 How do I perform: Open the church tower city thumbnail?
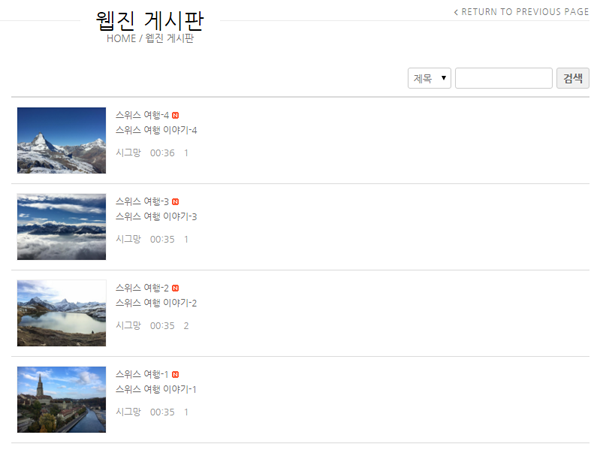click(x=62, y=400)
